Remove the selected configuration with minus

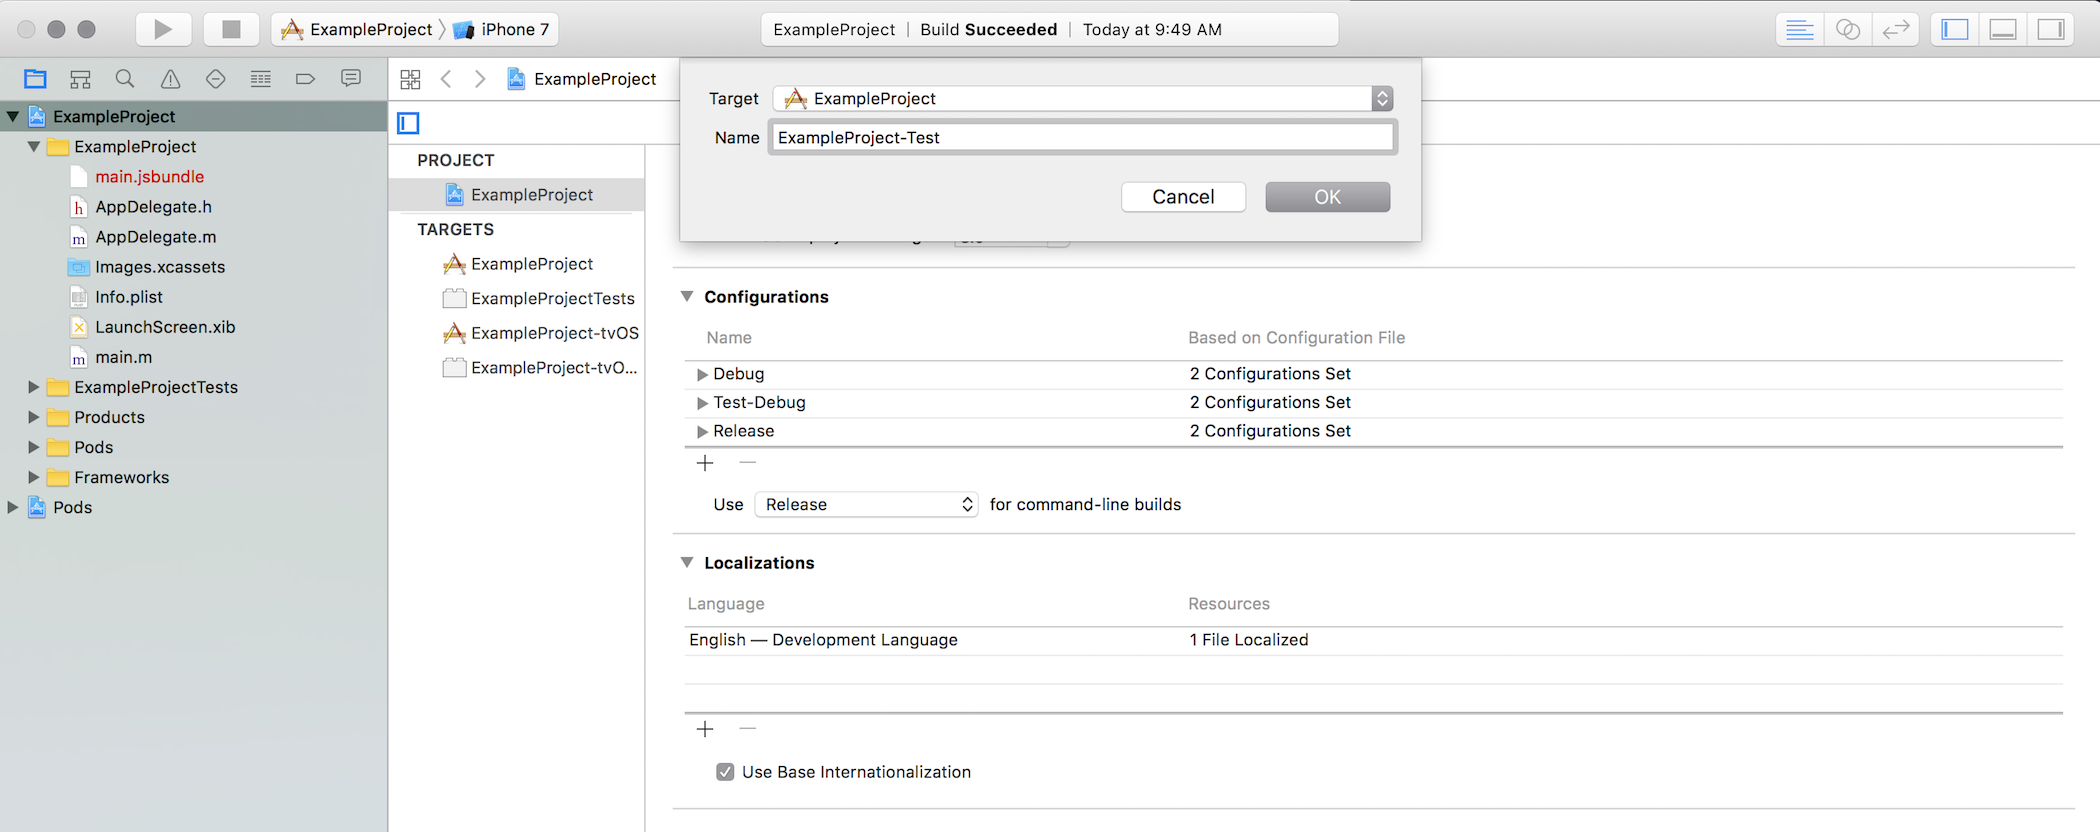point(747,463)
